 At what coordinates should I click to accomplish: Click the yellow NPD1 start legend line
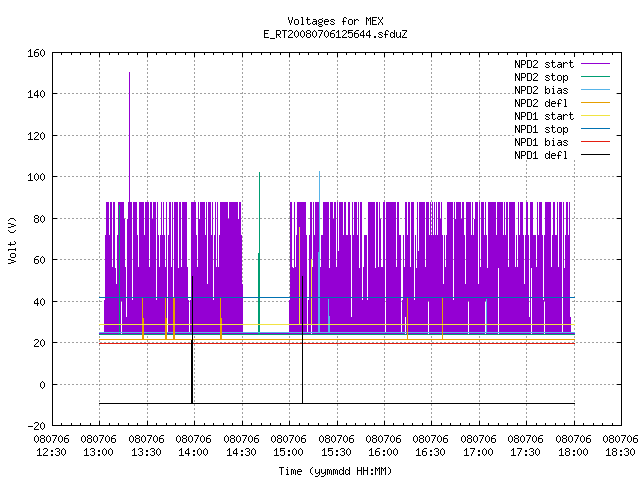[x=595, y=116]
